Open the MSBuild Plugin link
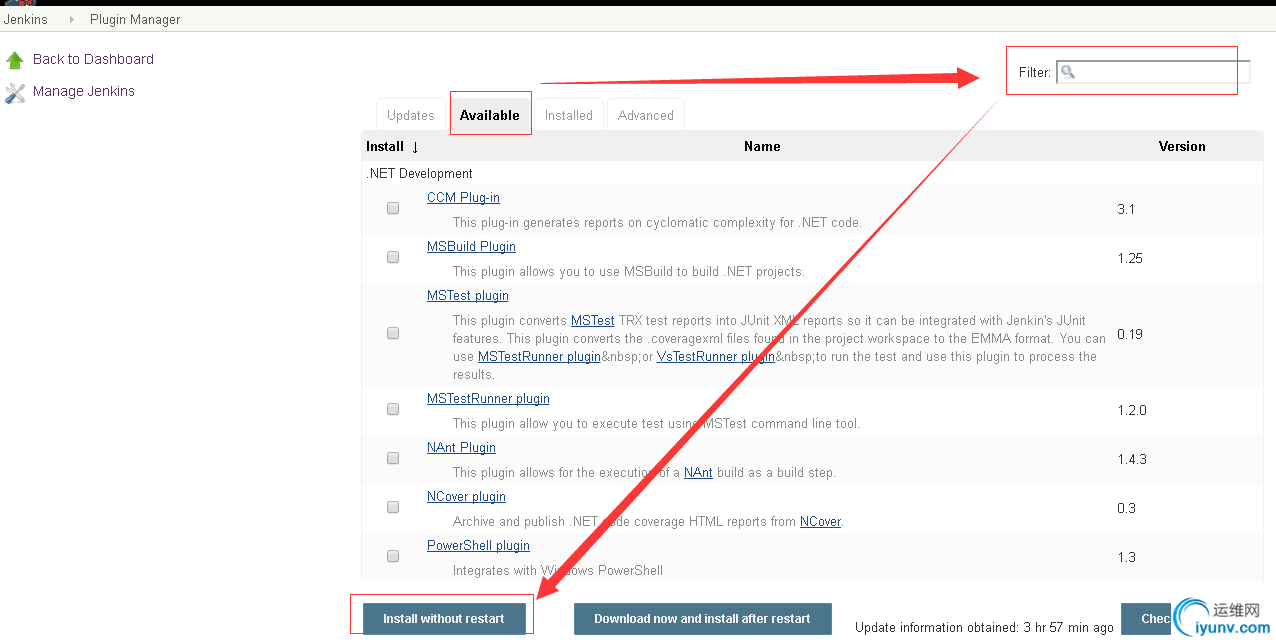The image size is (1276, 644). [x=471, y=246]
